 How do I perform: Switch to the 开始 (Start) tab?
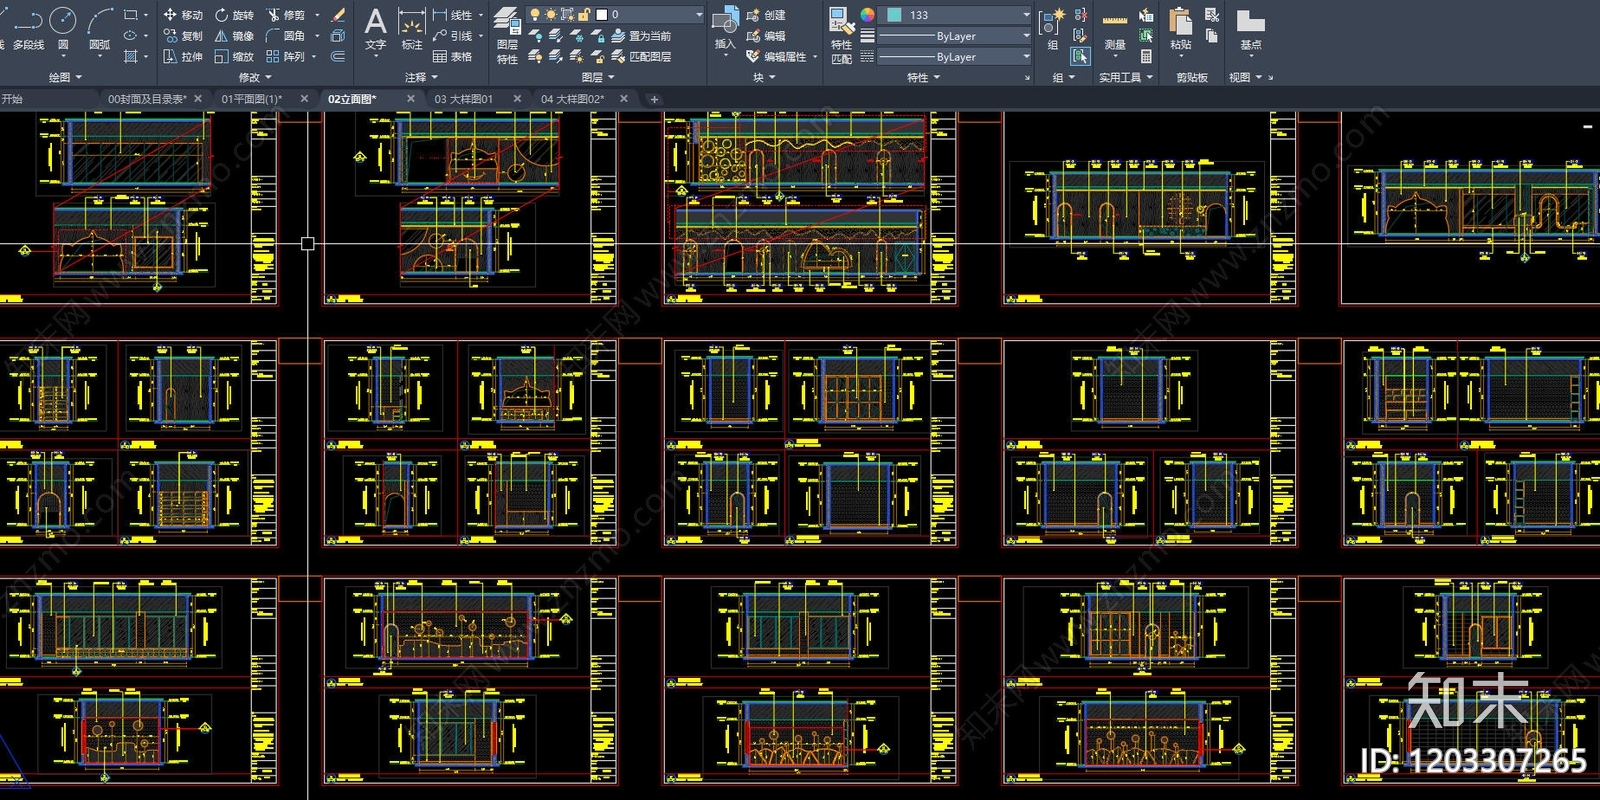click(x=12, y=99)
